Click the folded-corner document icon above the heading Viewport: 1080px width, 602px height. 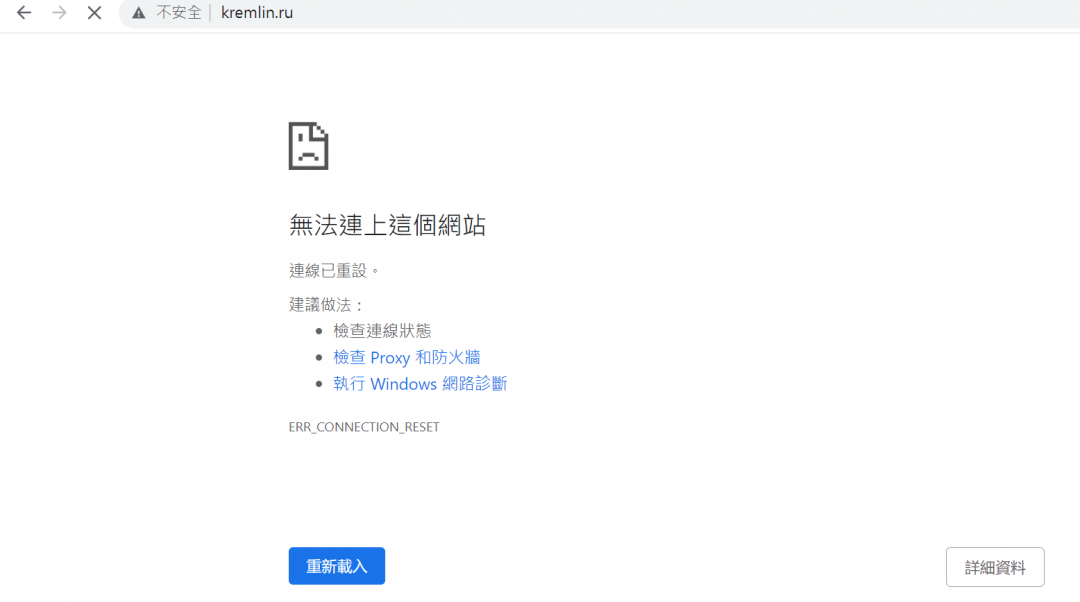click(308, 145)
